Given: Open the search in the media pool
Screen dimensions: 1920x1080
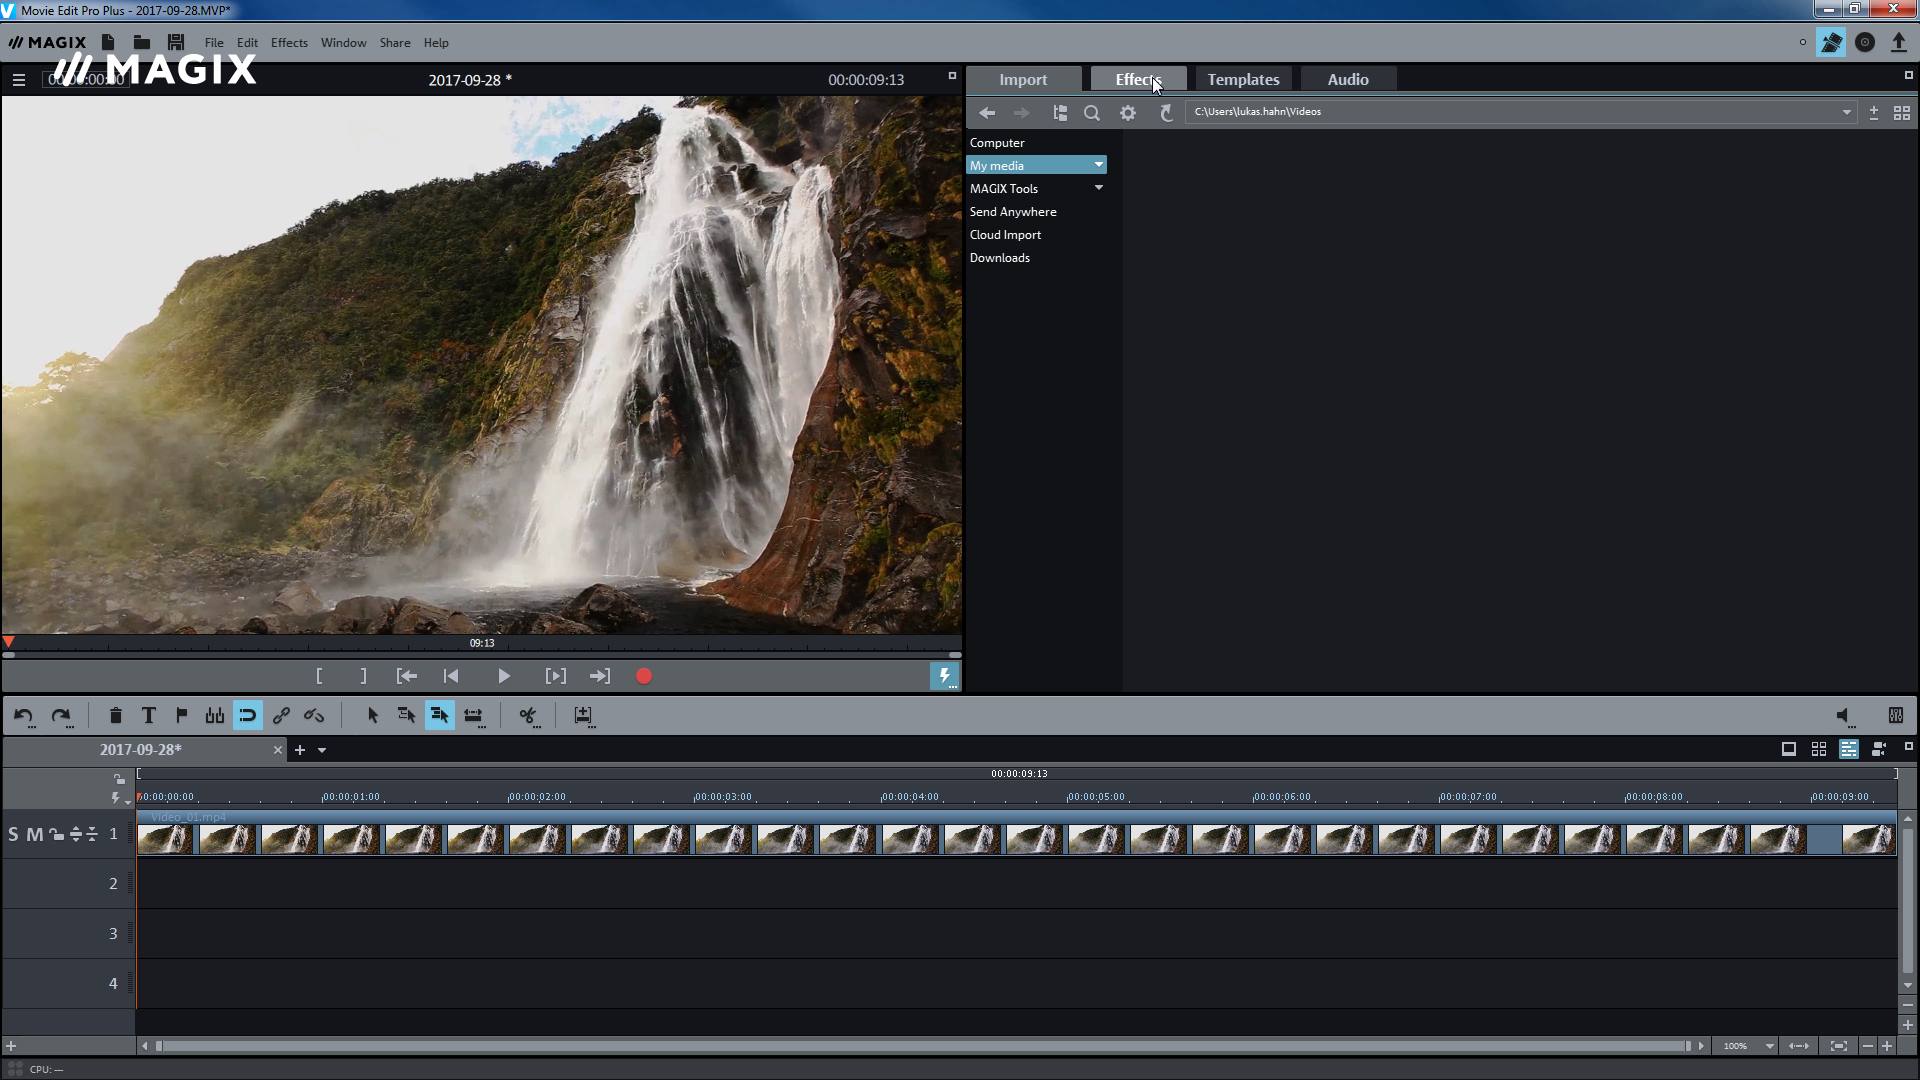Looking at the screenshot, I should (x=1092, y=112).
